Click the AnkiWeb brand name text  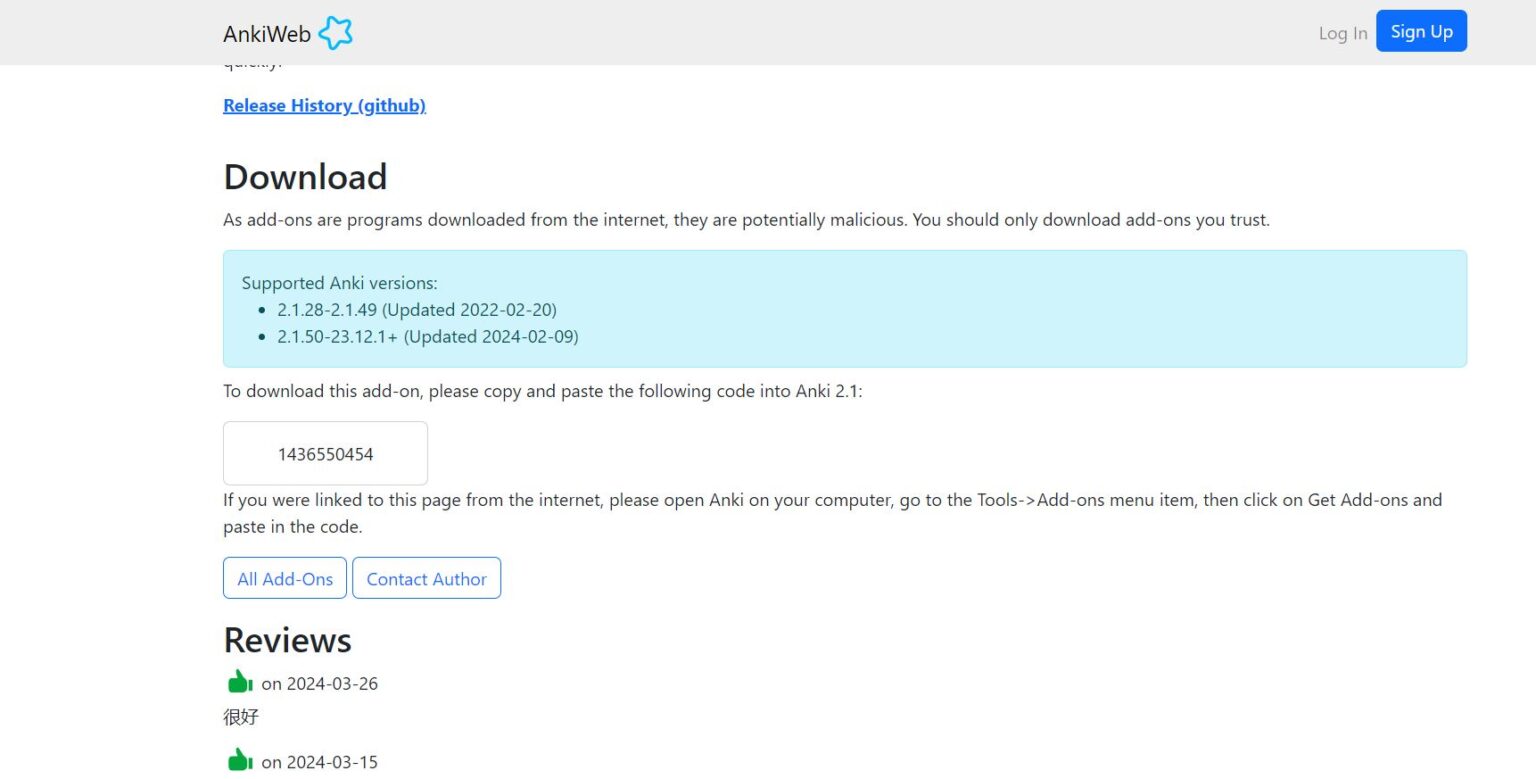pyautogui.click(x=266, y=34)
